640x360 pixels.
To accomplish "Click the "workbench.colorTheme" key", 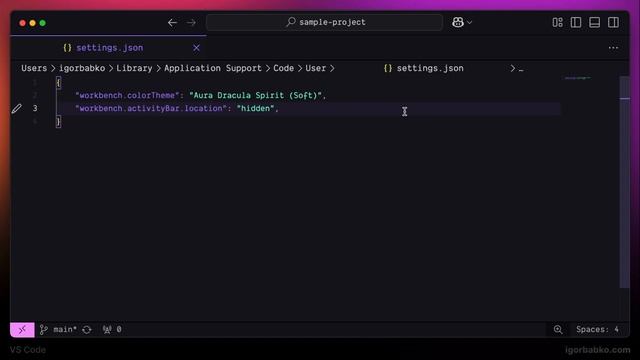I will tap(127, 95).
